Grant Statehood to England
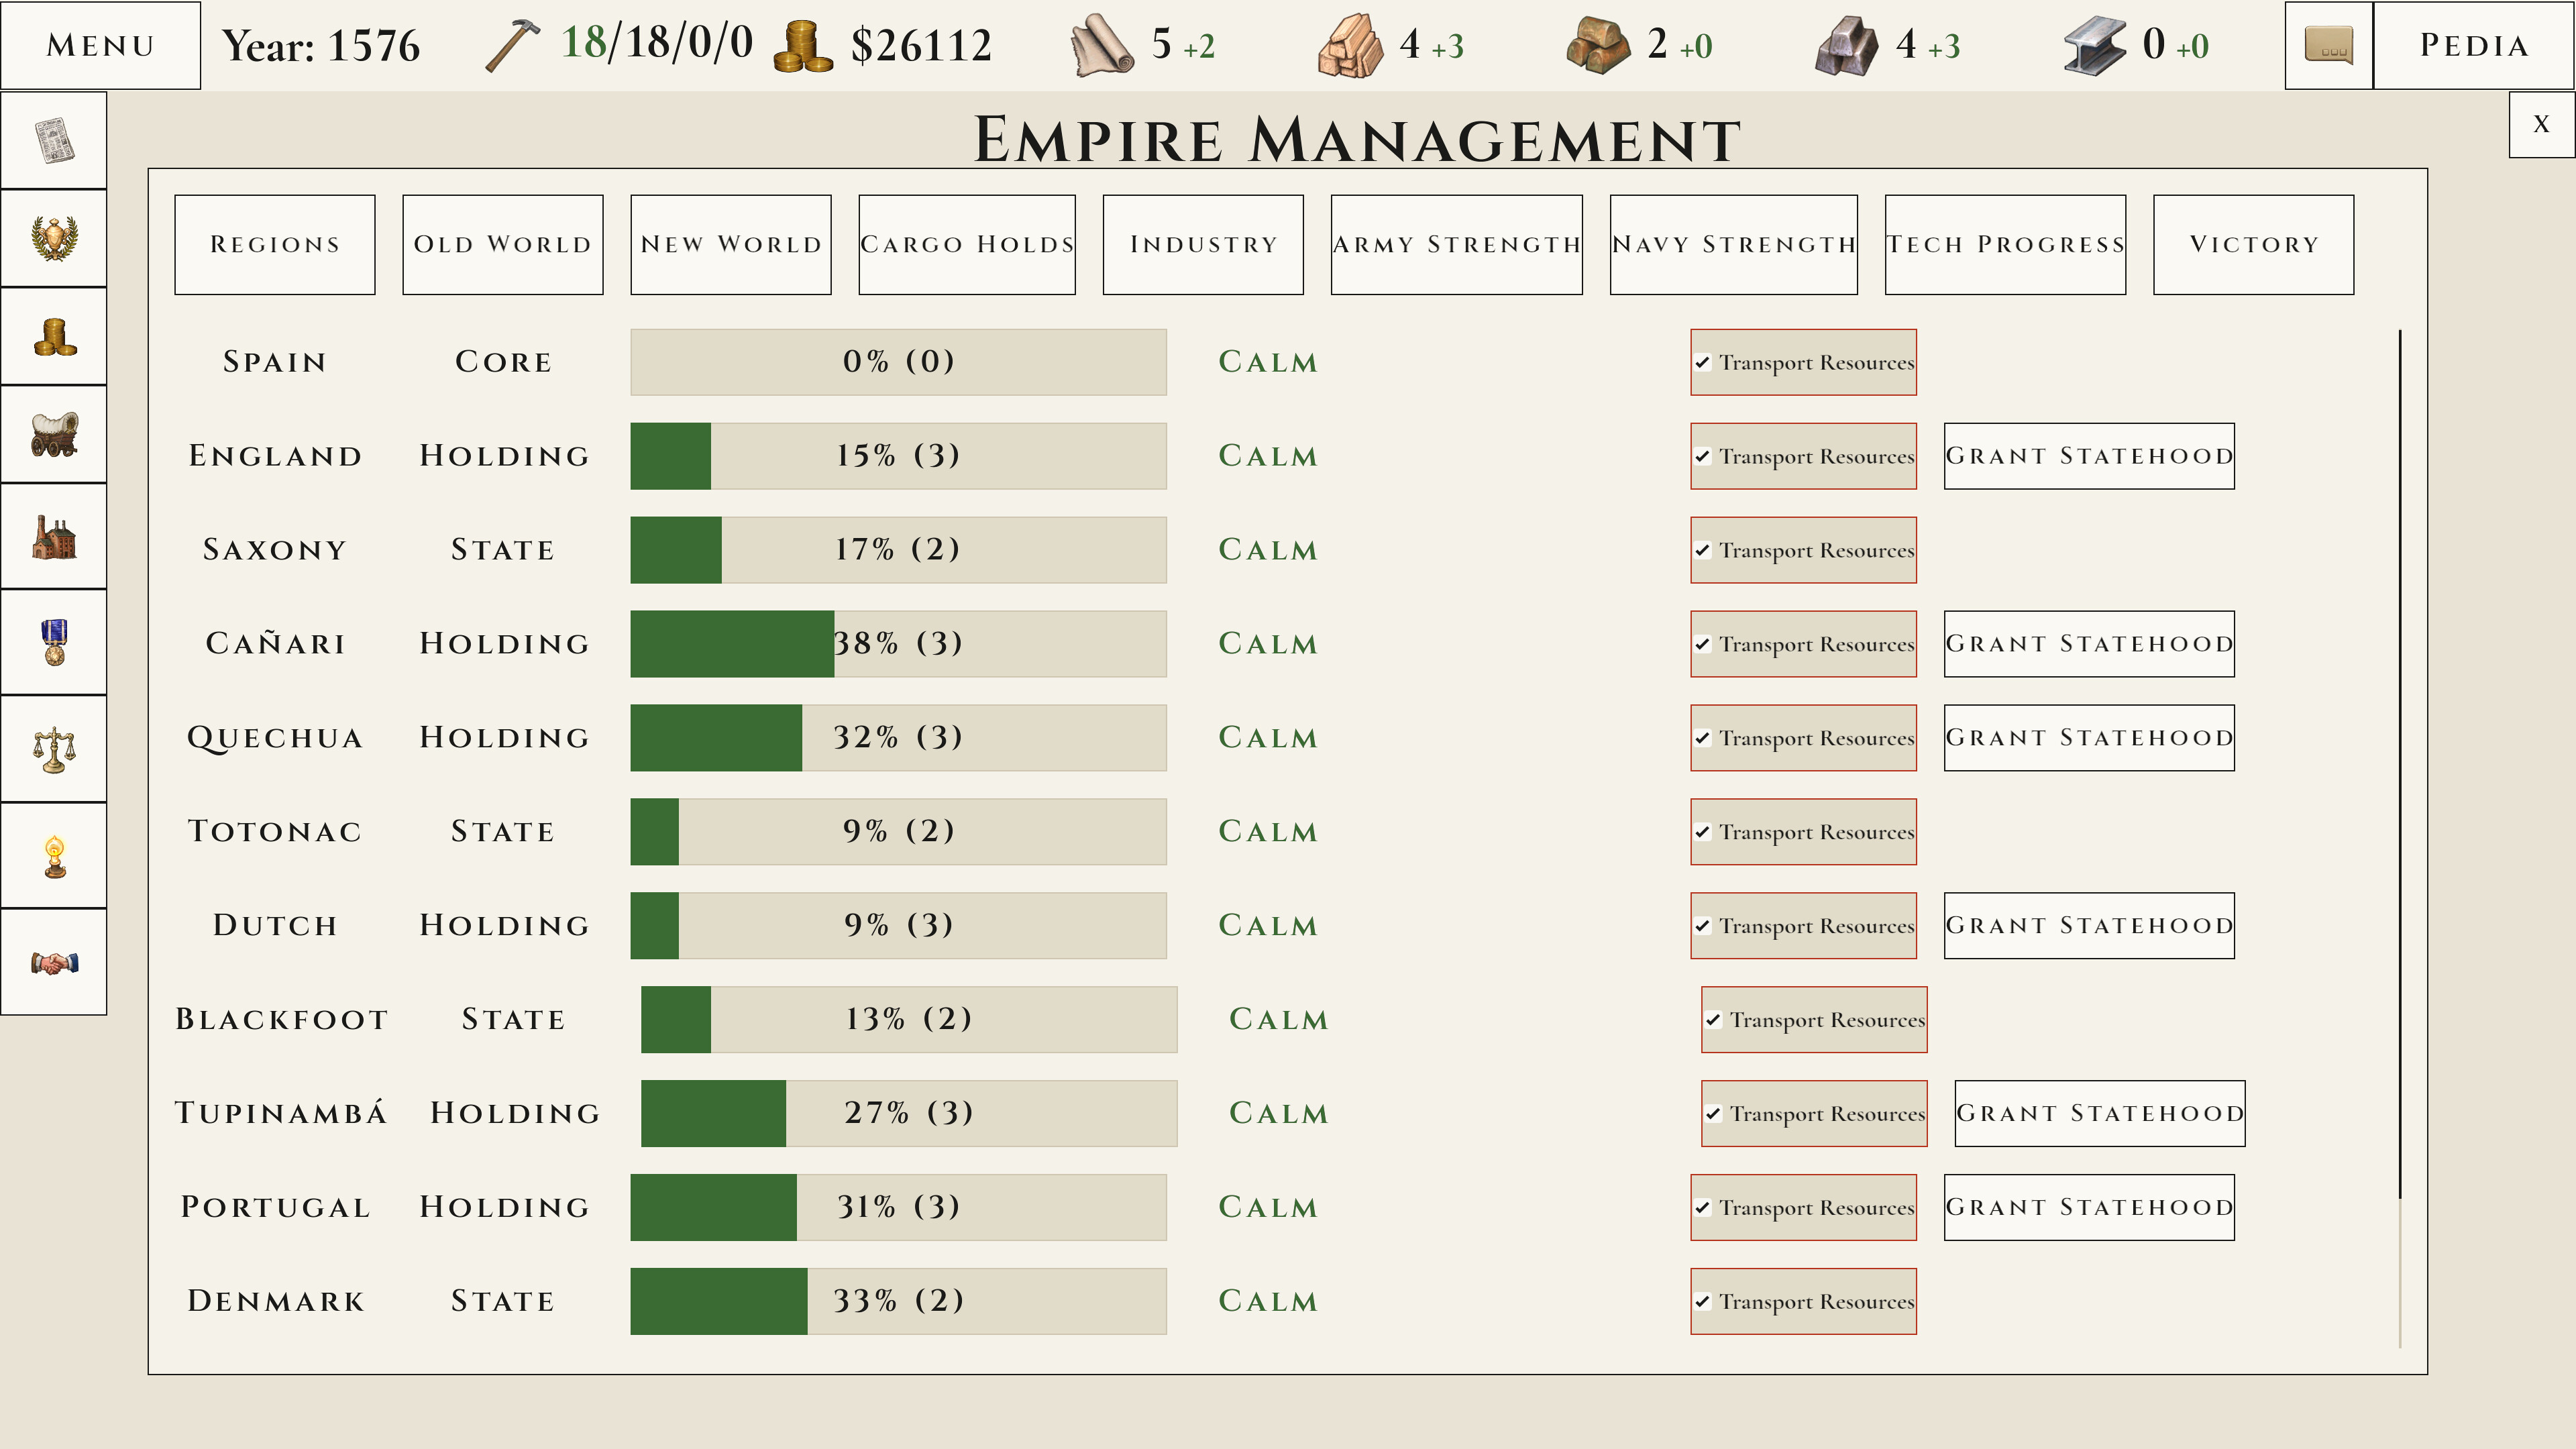The height and width of the screenshot is (1449, 2576). tap(2089, 456)
